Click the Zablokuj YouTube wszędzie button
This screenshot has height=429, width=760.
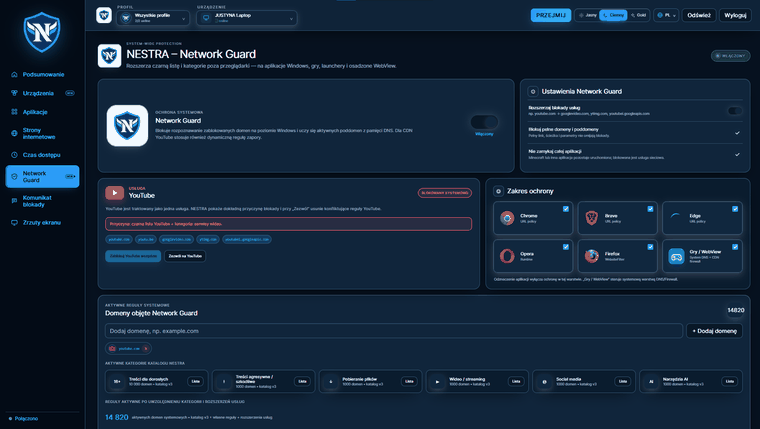click(133, 255)
